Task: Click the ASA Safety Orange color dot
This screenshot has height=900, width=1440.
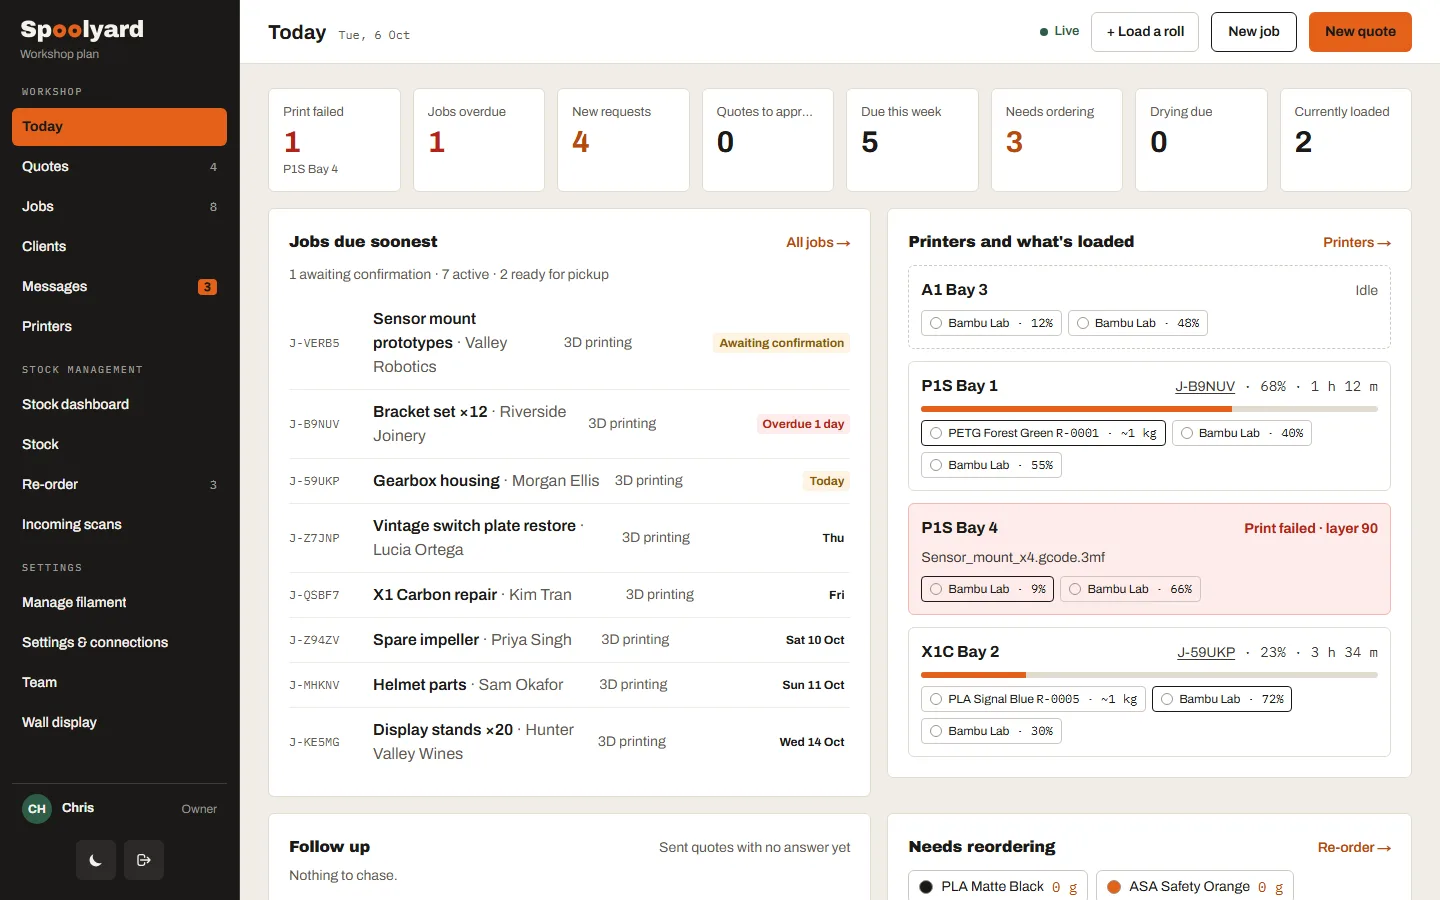Action: 1114,887
